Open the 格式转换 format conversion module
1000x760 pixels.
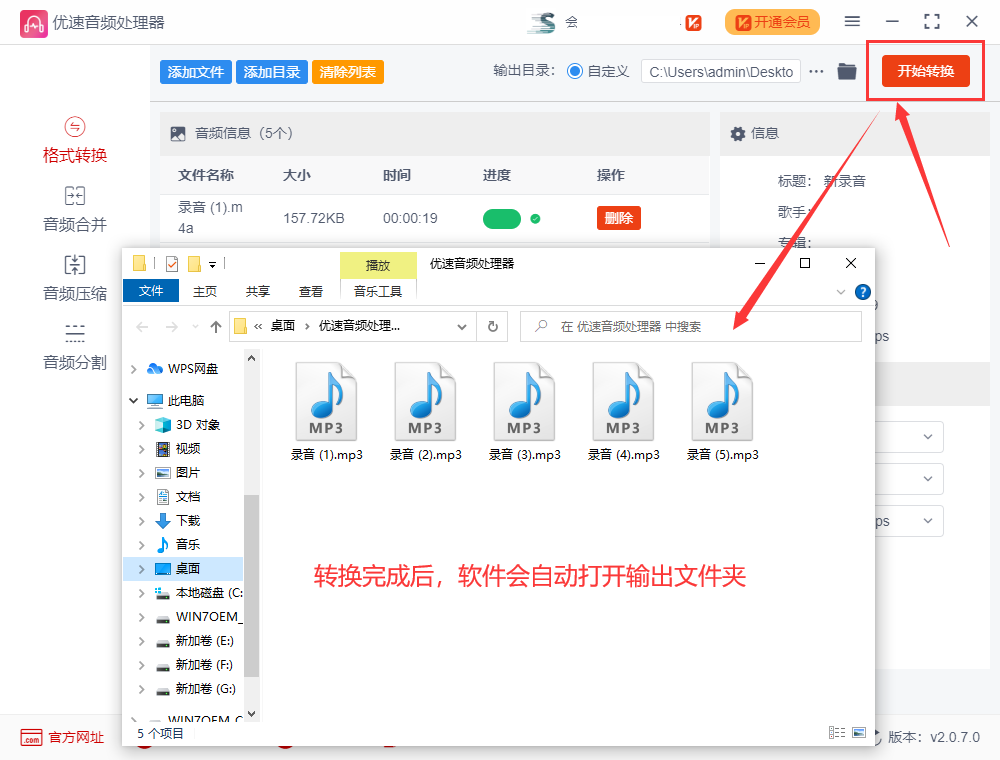(75, 140)
